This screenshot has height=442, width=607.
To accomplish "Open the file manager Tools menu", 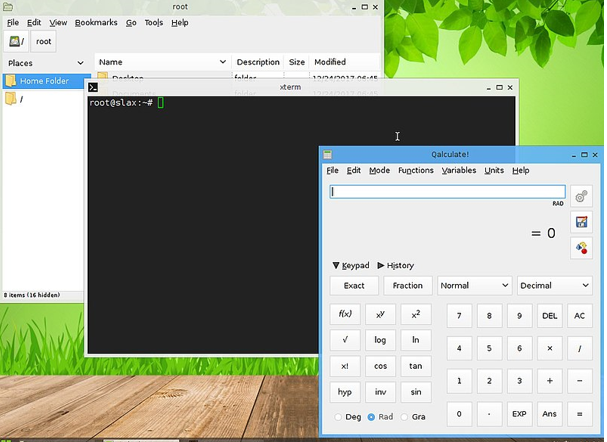I will (x=154, y=22).
